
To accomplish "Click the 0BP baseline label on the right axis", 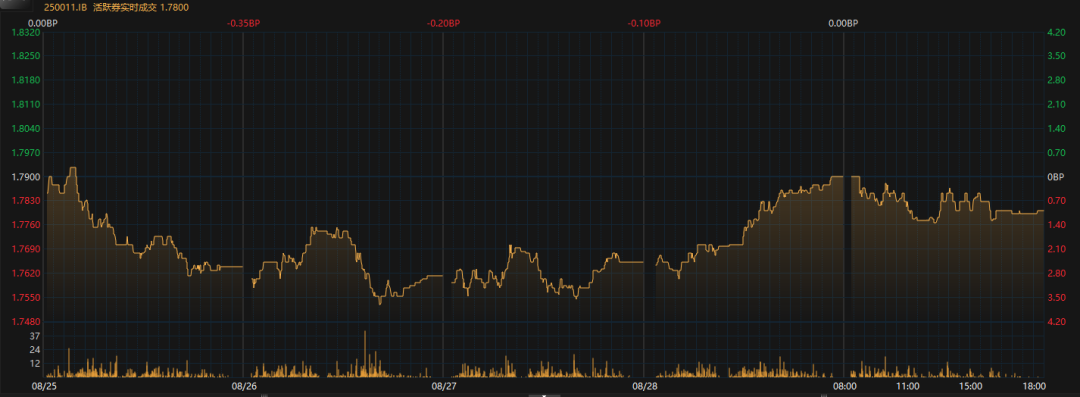I will point(1056,176).
